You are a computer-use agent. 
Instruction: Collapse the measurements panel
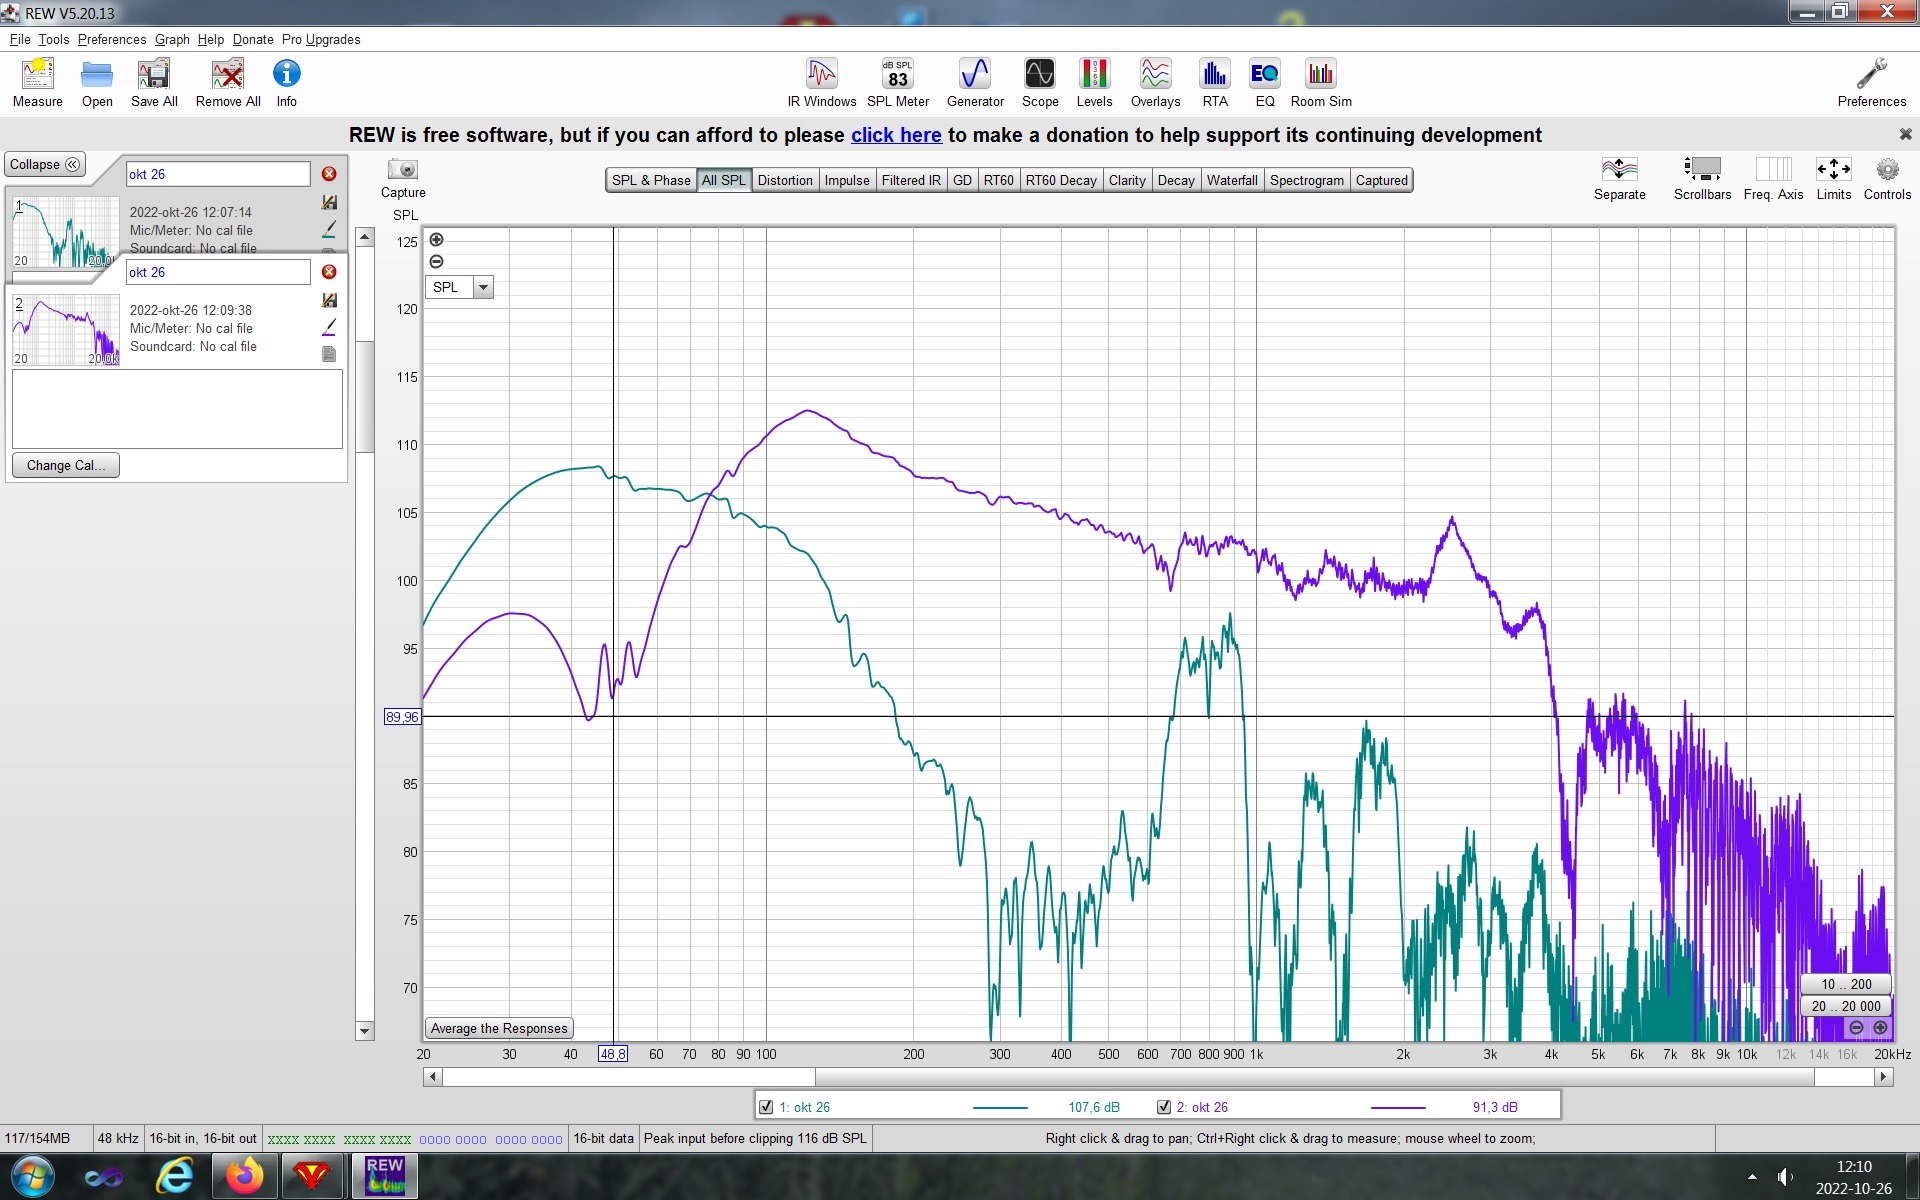click(45, 165)
